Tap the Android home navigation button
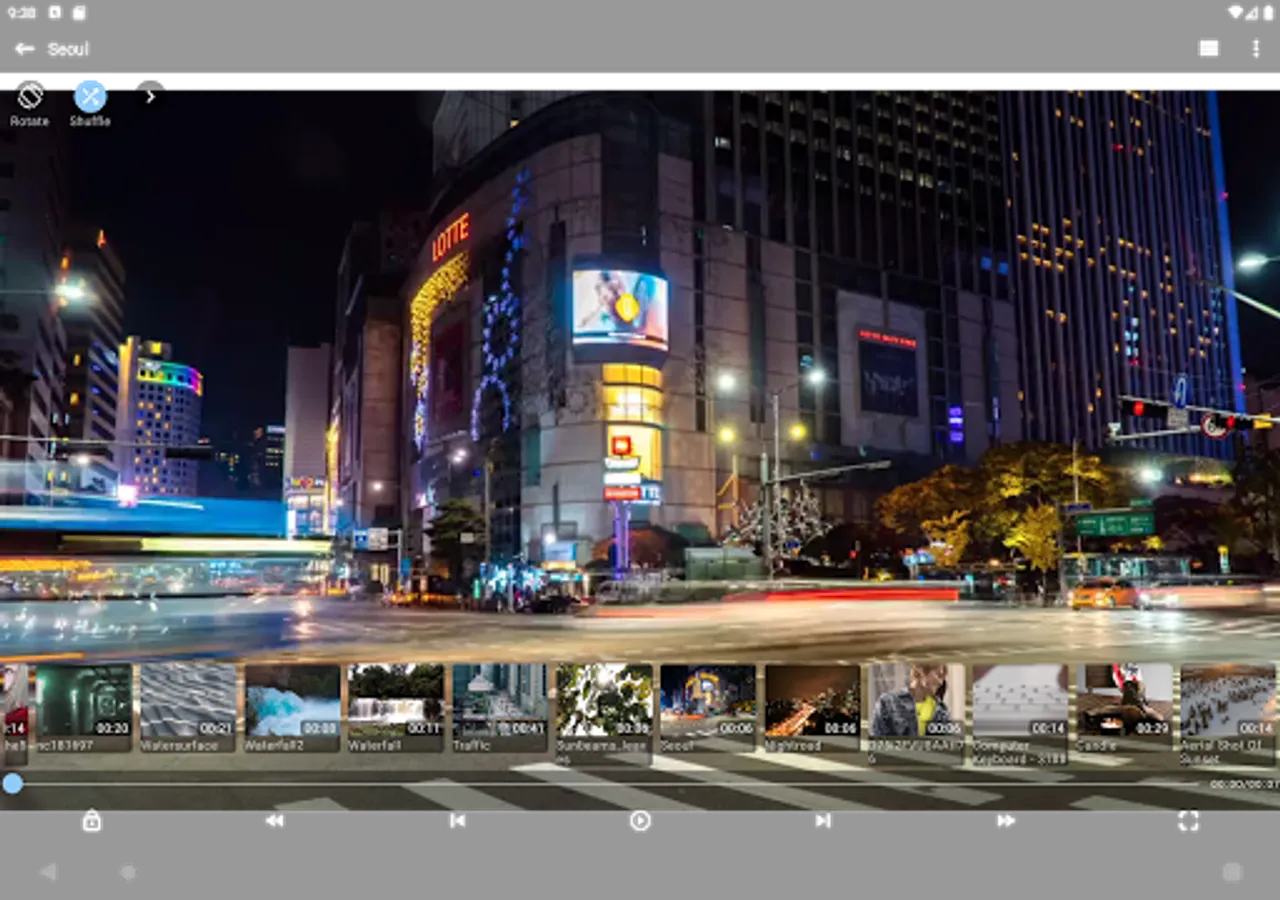 click(128, 872)
